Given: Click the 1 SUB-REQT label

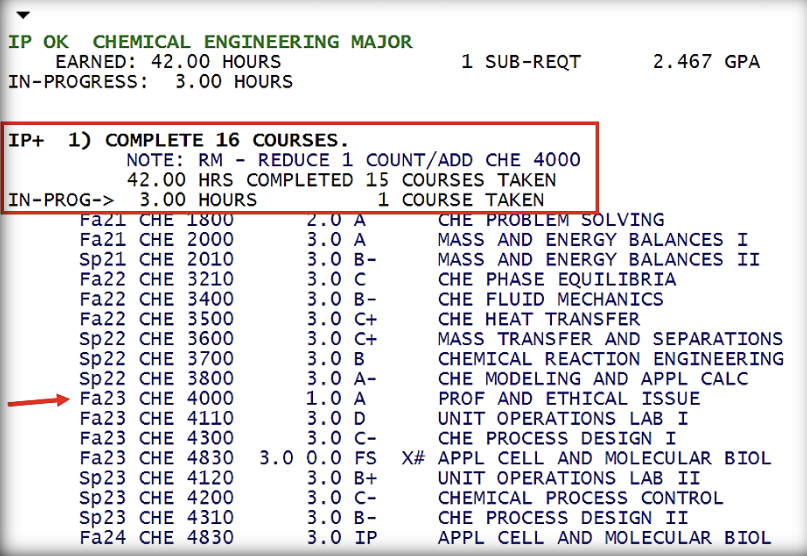Looking at the screenshot, I should [x=520, y=62].
